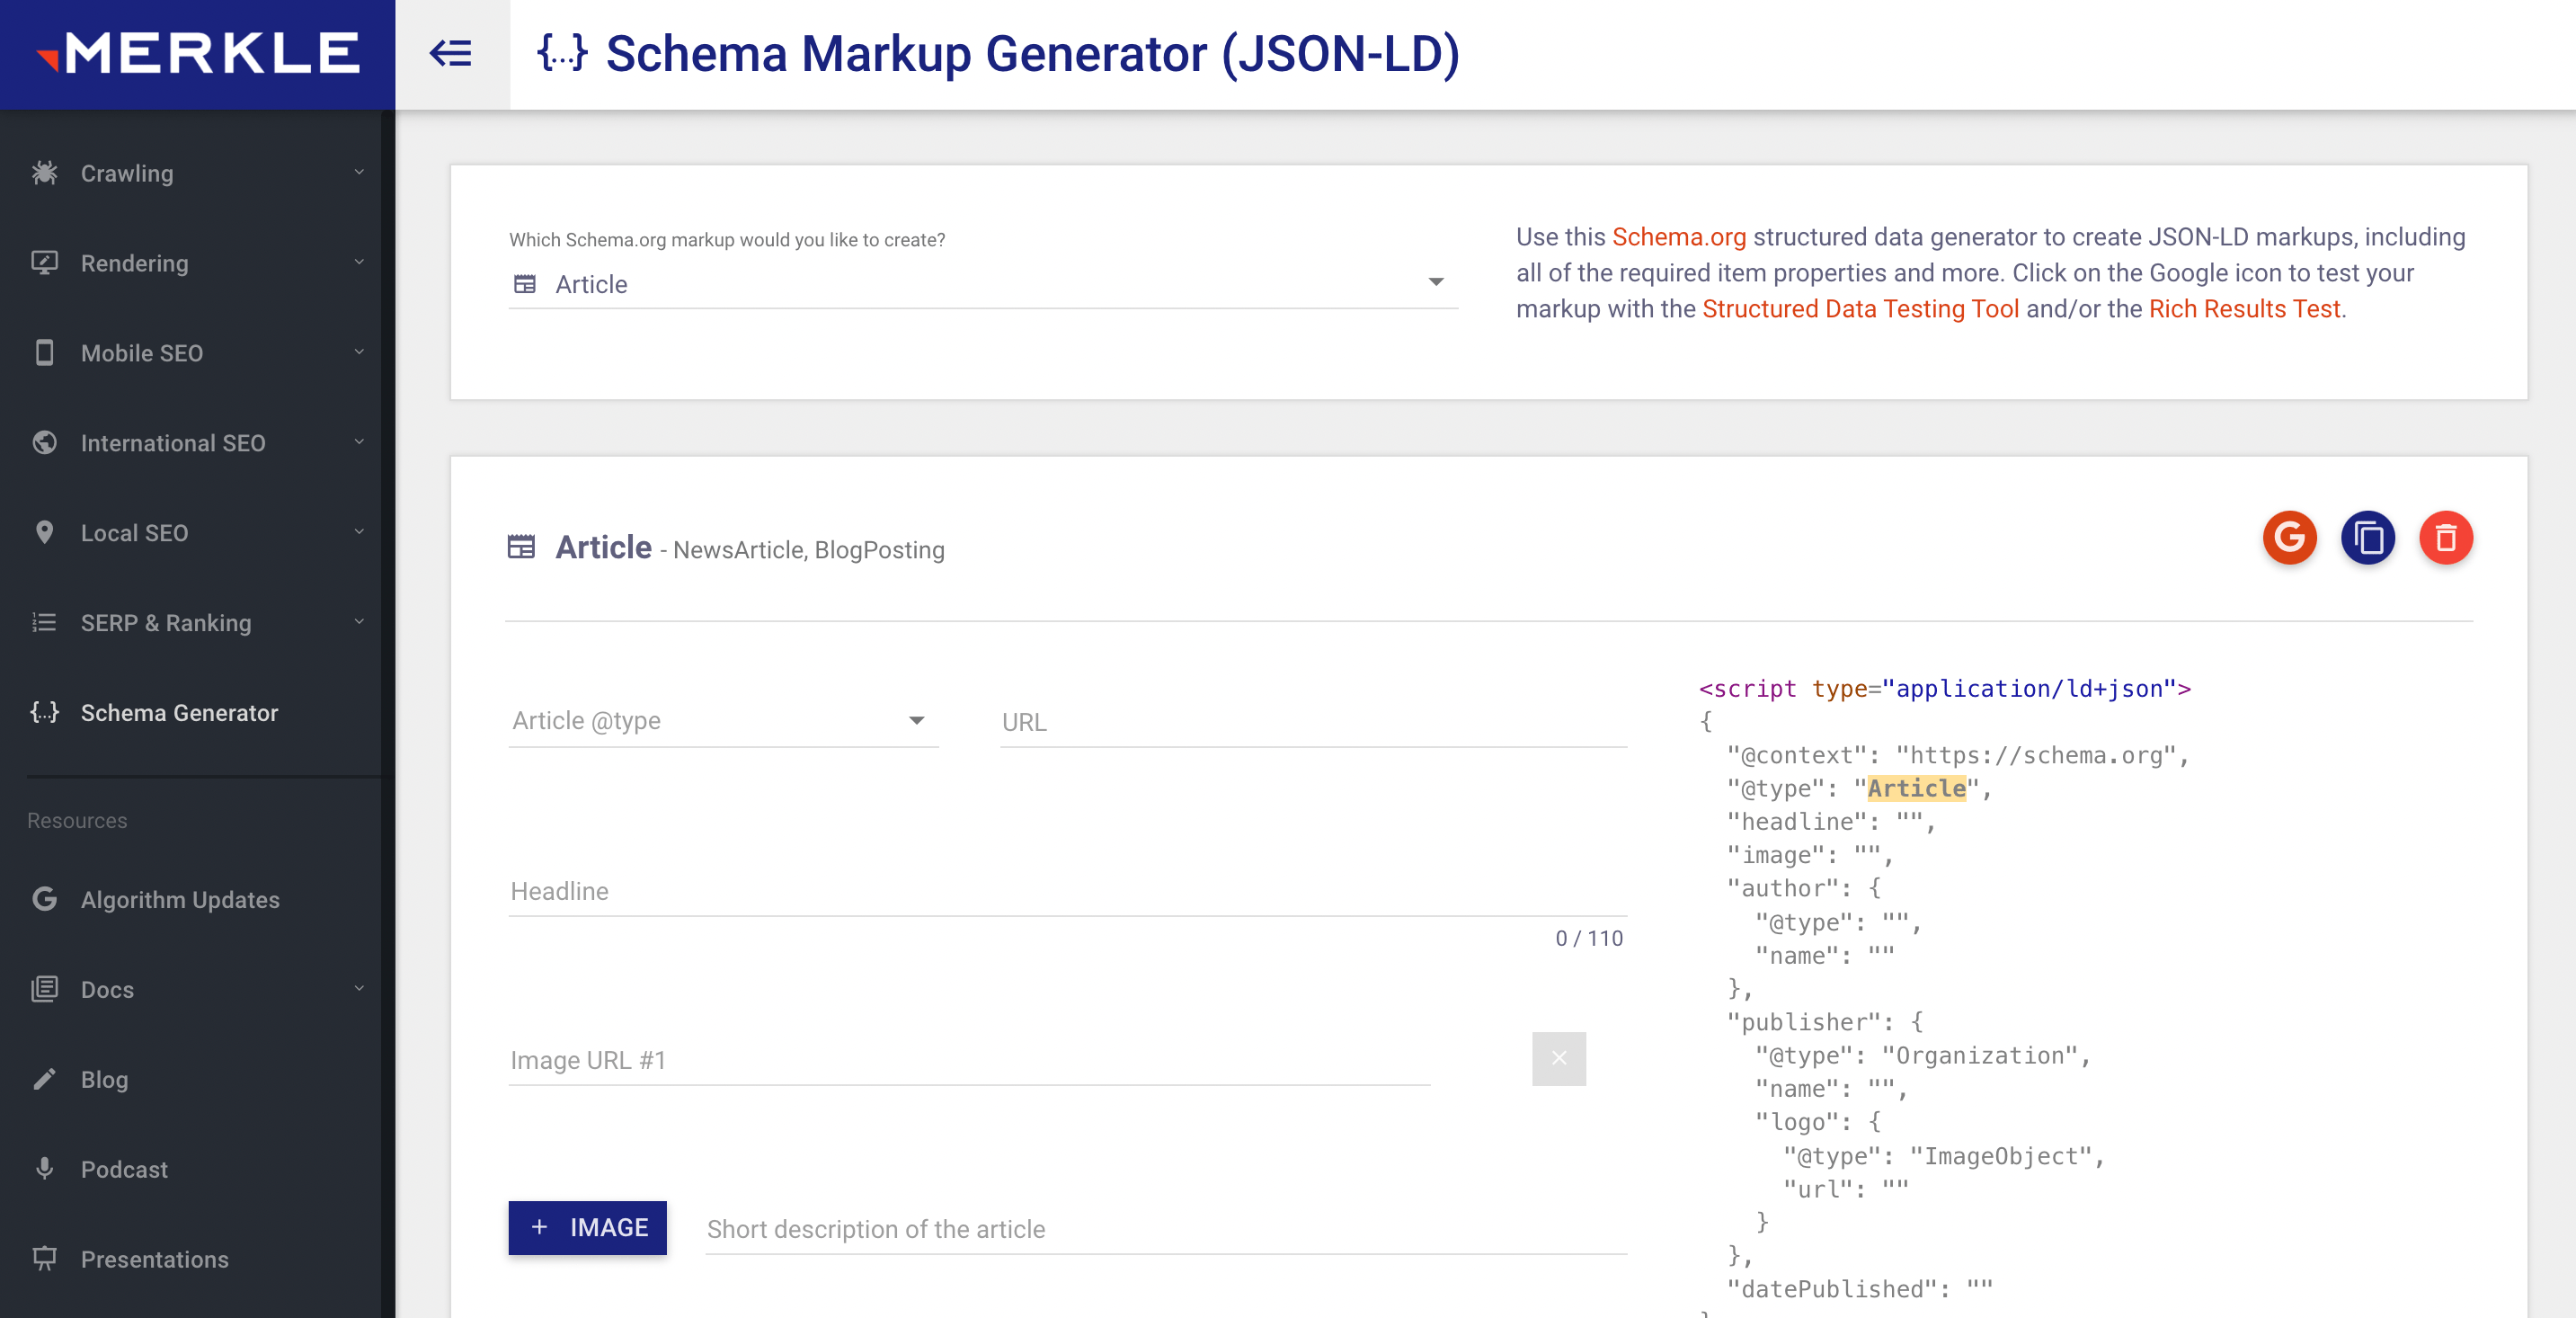Image resolution: width=2576 pixels, height=1318 pixels.
Task: Click the copy markup icon button
Action: (x=2367, y=538)
